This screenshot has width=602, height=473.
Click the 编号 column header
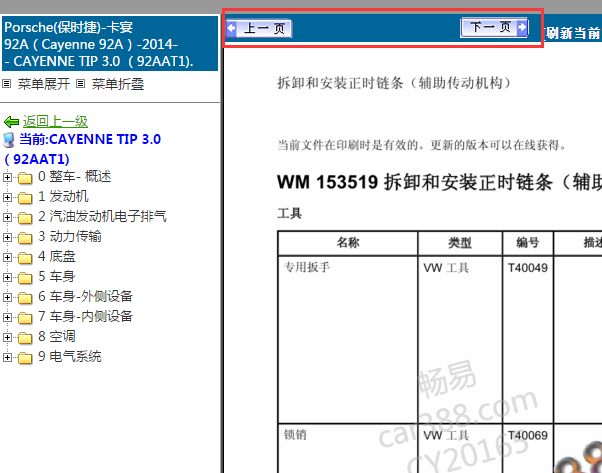pyautogui.click(x=528, y=243)
